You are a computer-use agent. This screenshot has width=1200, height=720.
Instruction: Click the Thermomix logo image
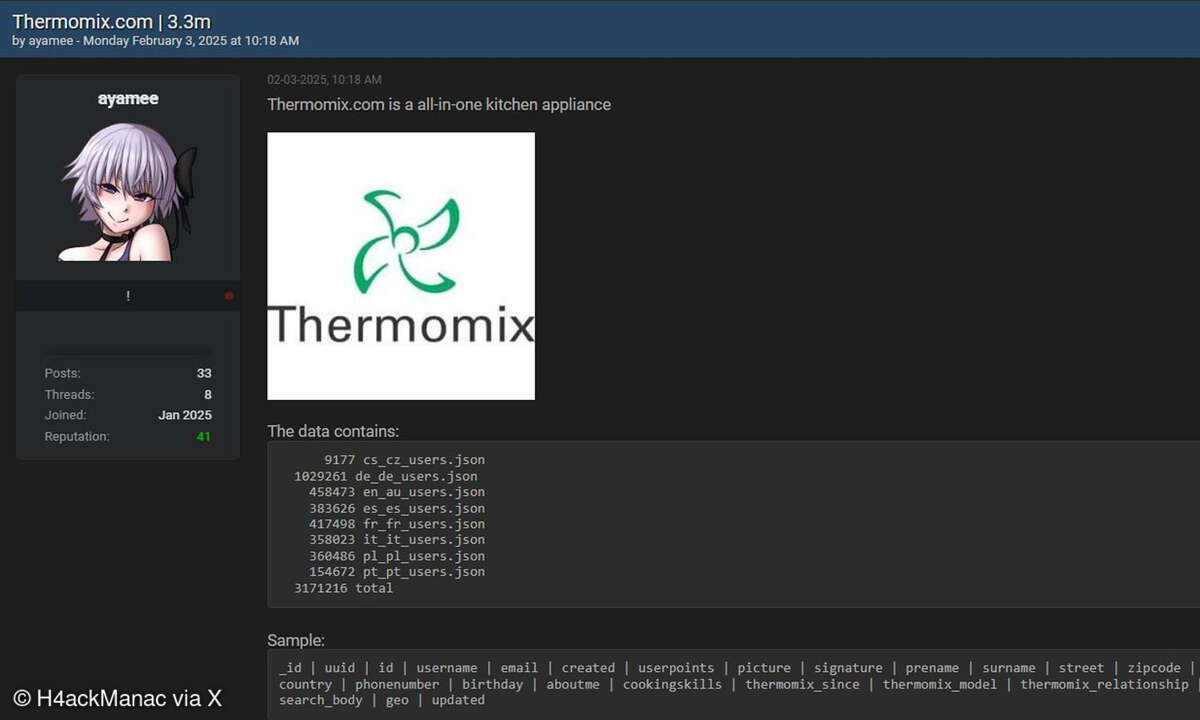pyautogui.click(x=401, y=266)
